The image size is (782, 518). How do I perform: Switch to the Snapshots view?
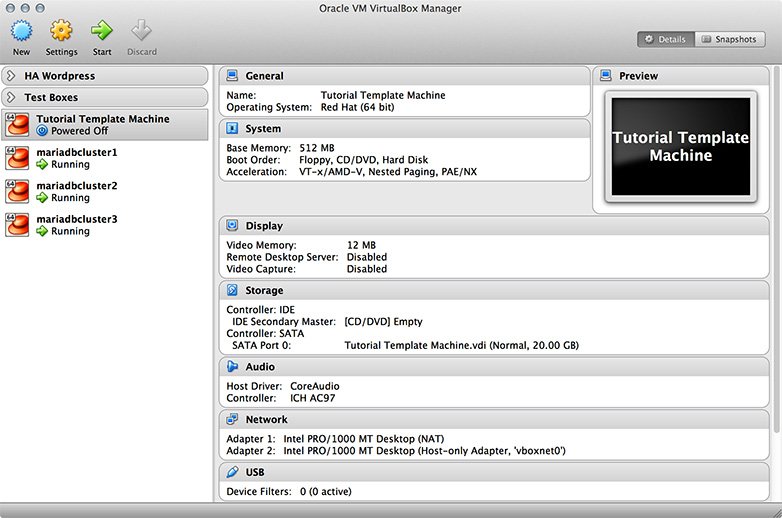click(730, 40)
